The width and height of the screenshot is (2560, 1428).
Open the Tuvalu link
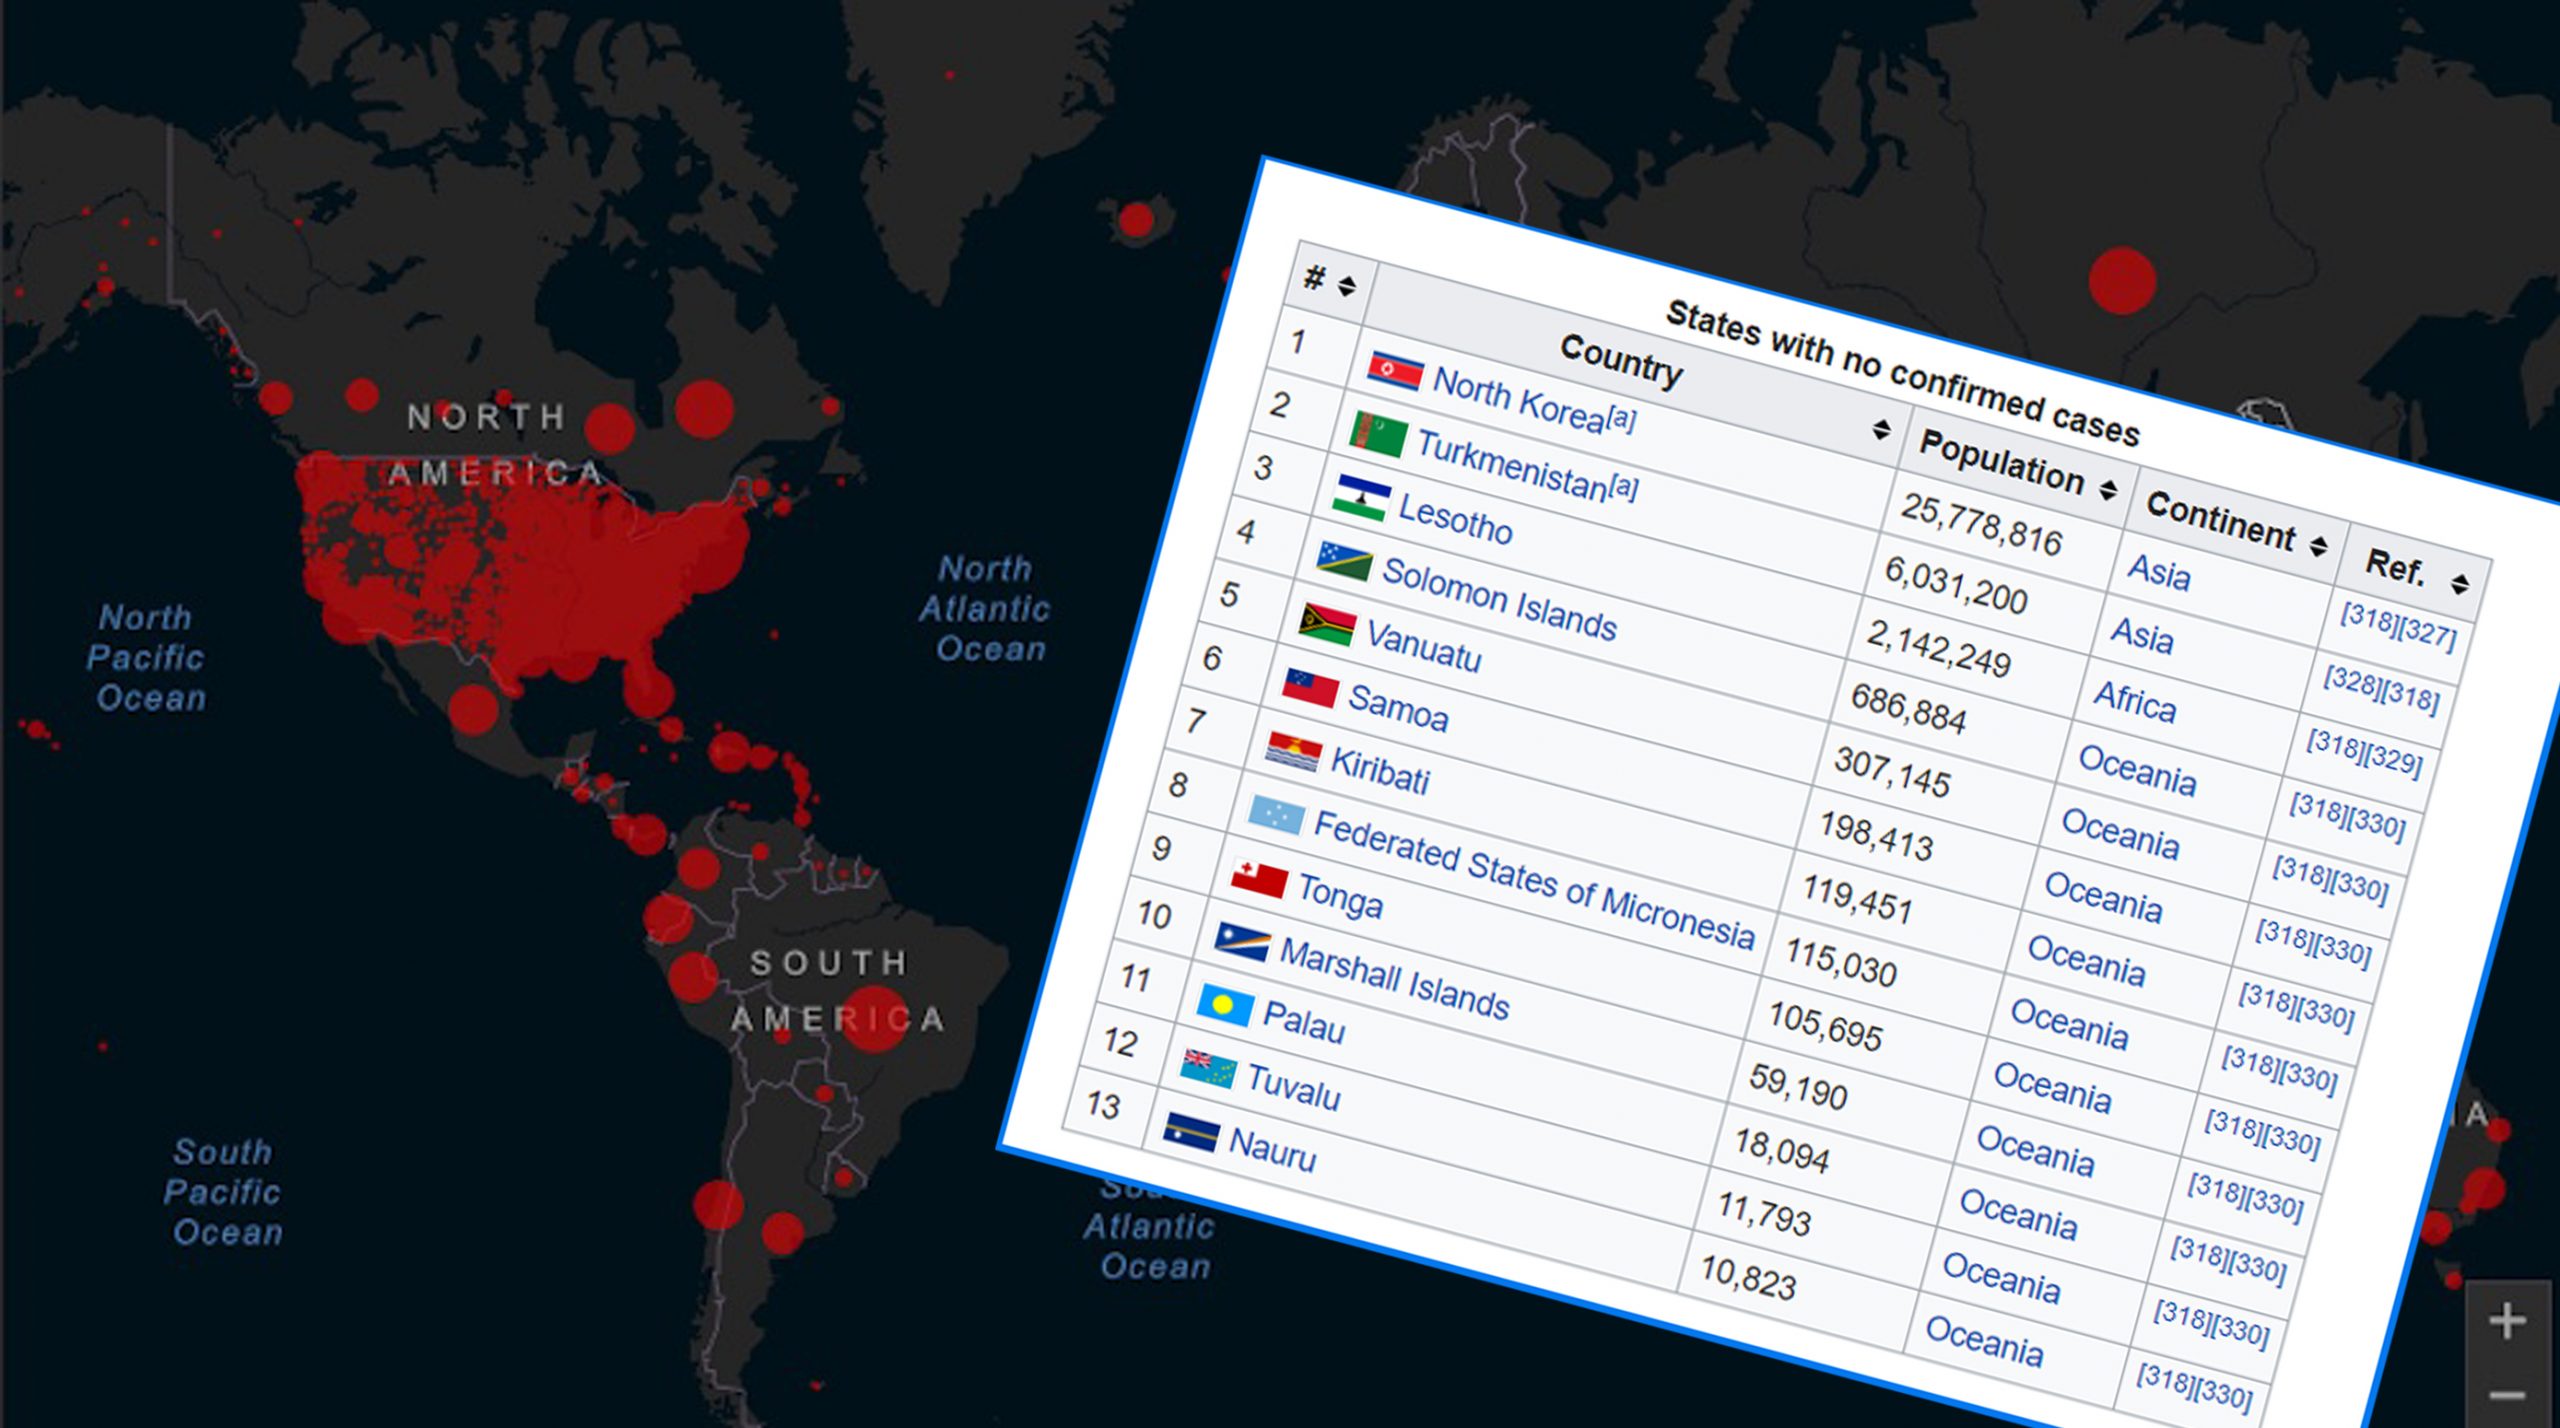[x=1293, y=1088]
